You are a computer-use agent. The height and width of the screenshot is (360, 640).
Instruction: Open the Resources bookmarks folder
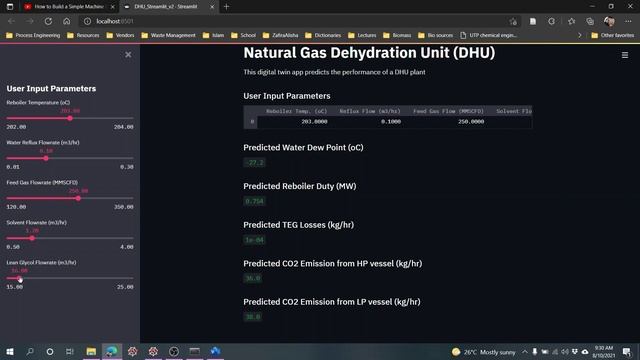tap(83, 36)
